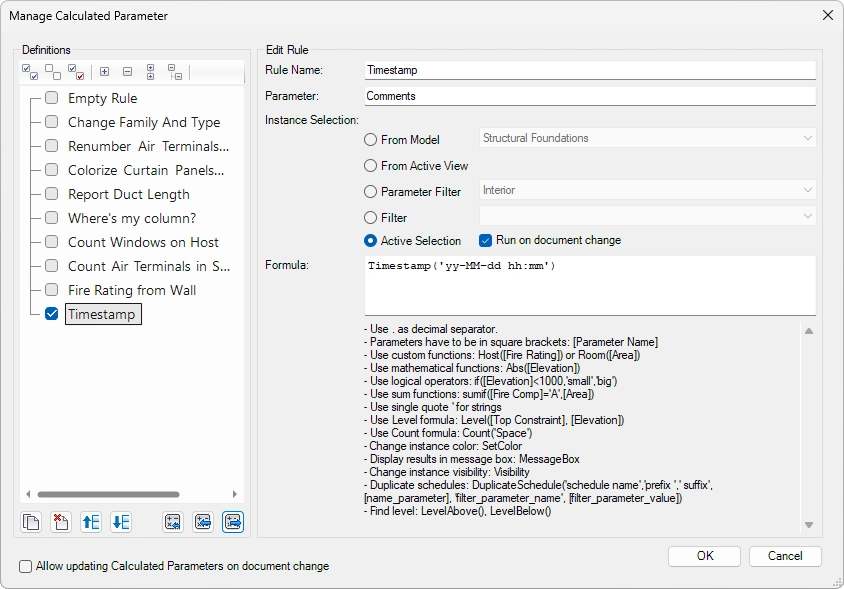The width and height of the screenshot is (844, 589).
Task: Uncheck all rule definitions
Action: [51, 72]
